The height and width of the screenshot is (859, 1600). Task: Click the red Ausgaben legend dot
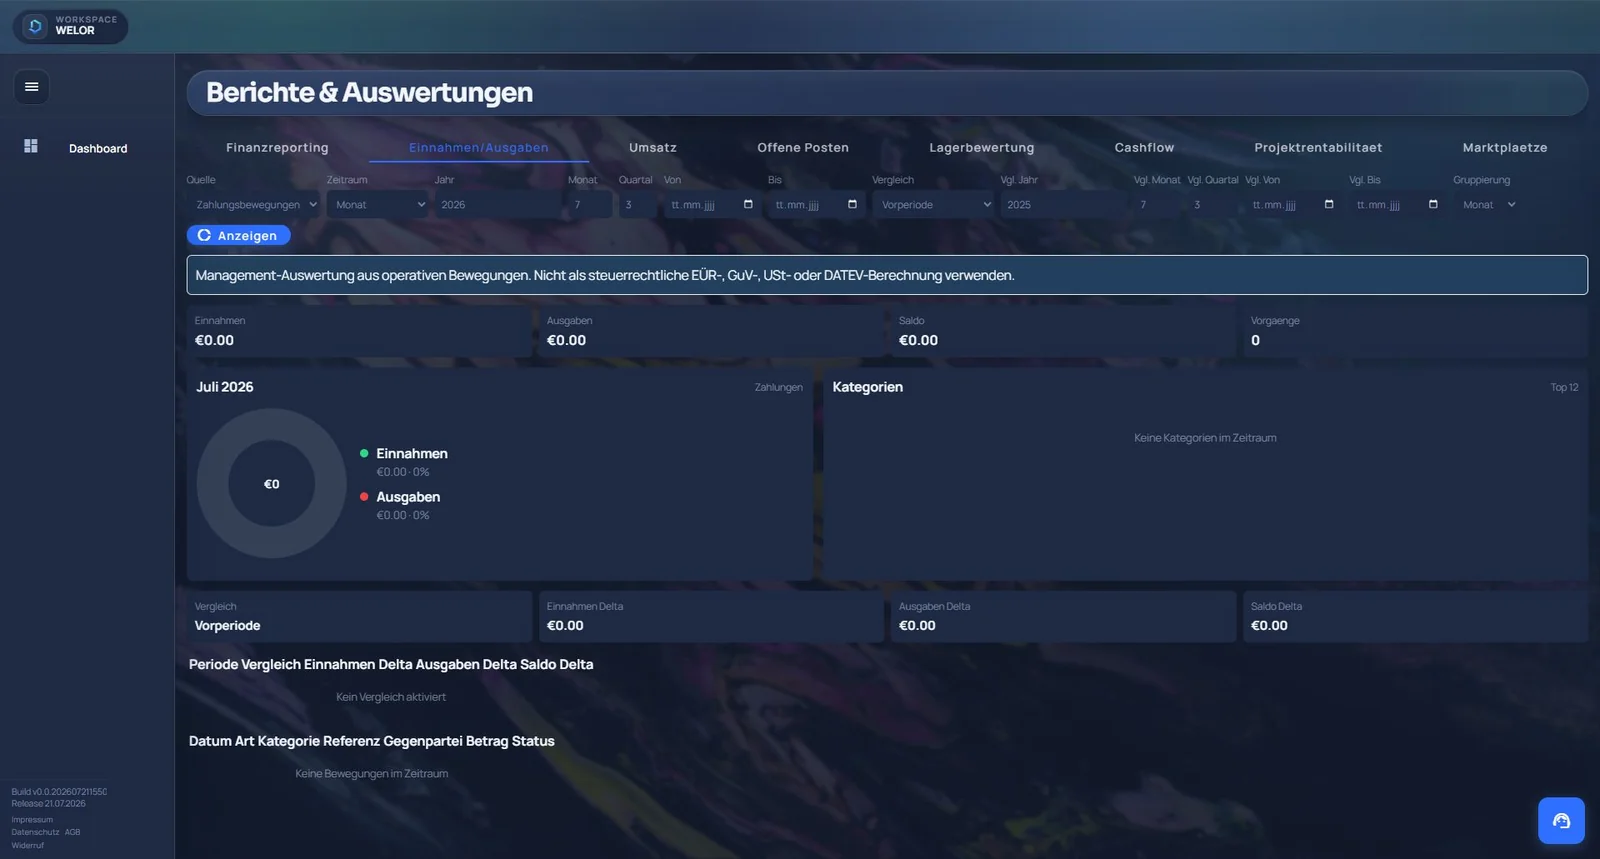(364, 496)
